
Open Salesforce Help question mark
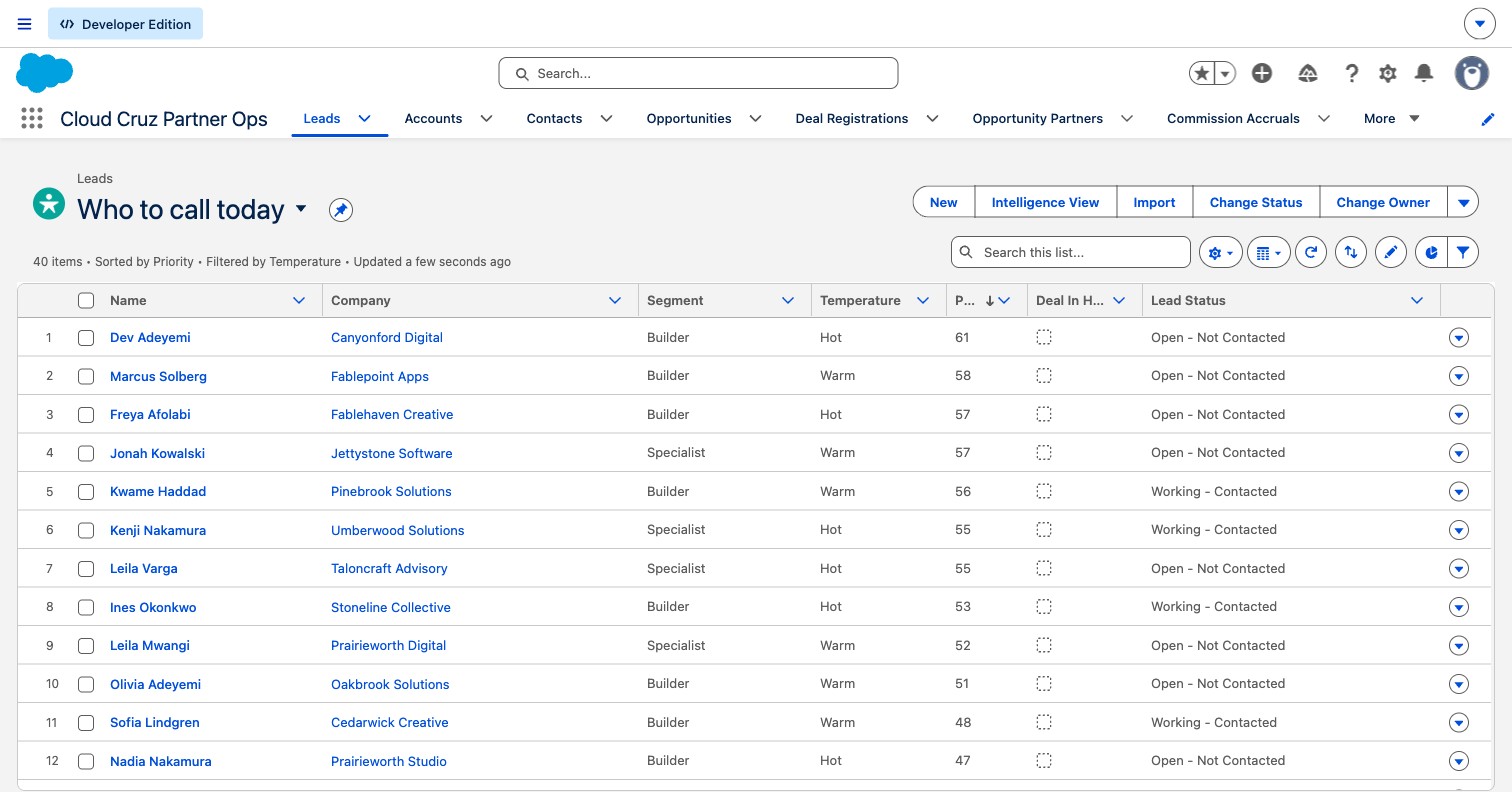point(1352,73)
